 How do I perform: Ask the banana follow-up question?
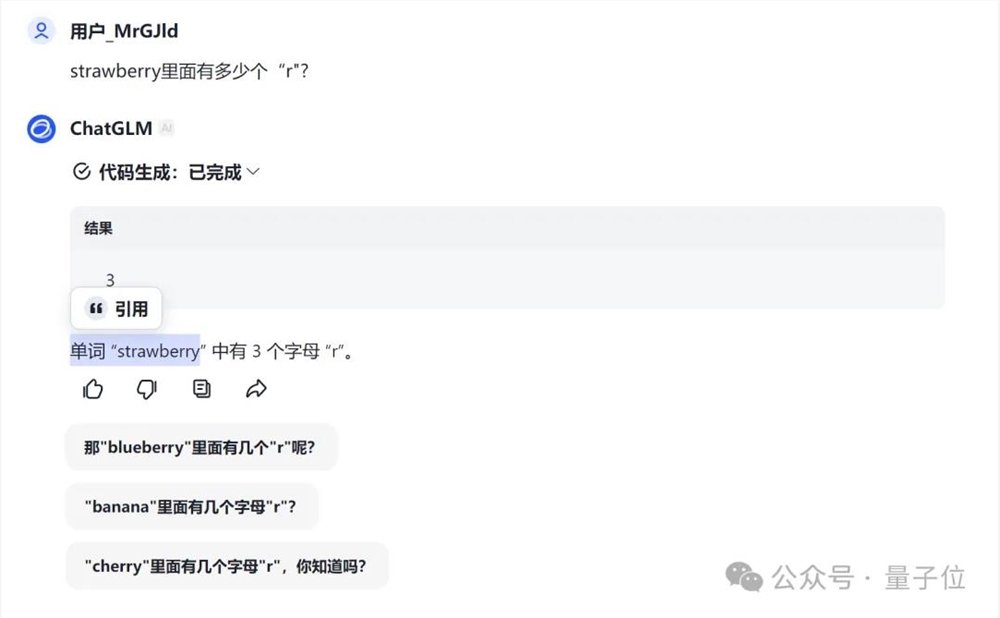coord(193,506)
